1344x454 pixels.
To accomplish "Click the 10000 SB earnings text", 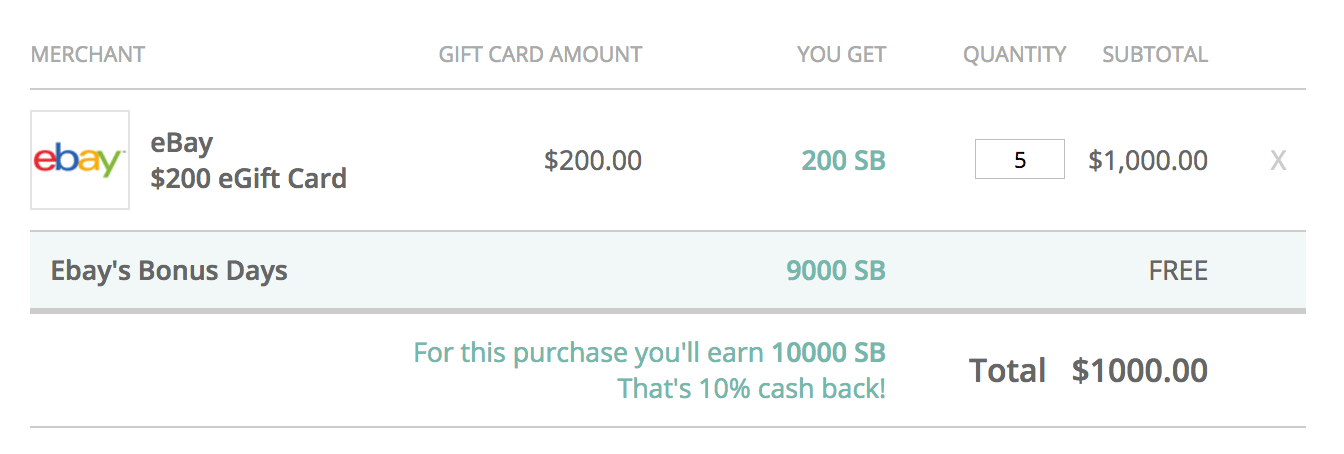I will pos(829,353).
